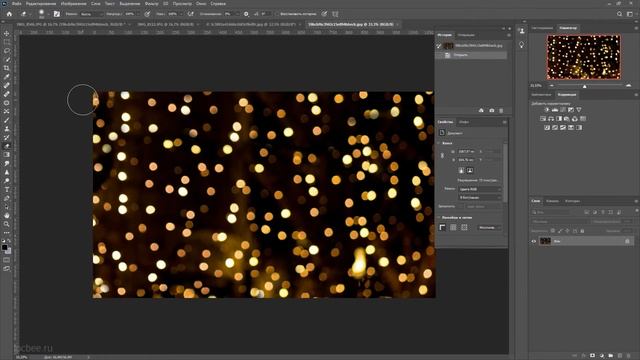The width and height of the screenshot is (640, 360).
Task: Select the 'Открыть' history state
Action: coord(472,55)
